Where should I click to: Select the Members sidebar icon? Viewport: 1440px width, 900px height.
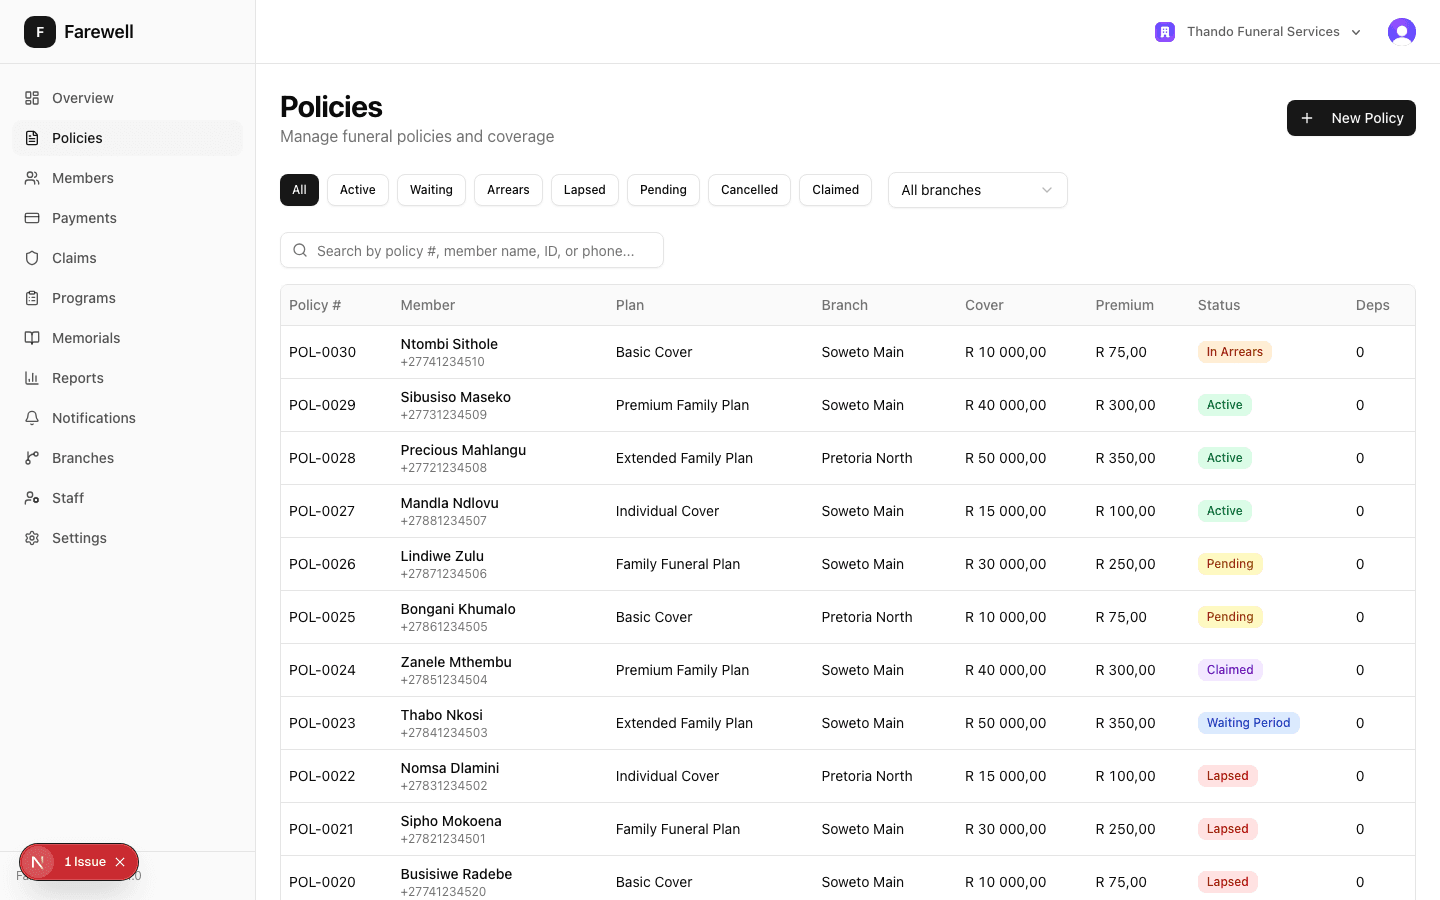pos(33,178)
